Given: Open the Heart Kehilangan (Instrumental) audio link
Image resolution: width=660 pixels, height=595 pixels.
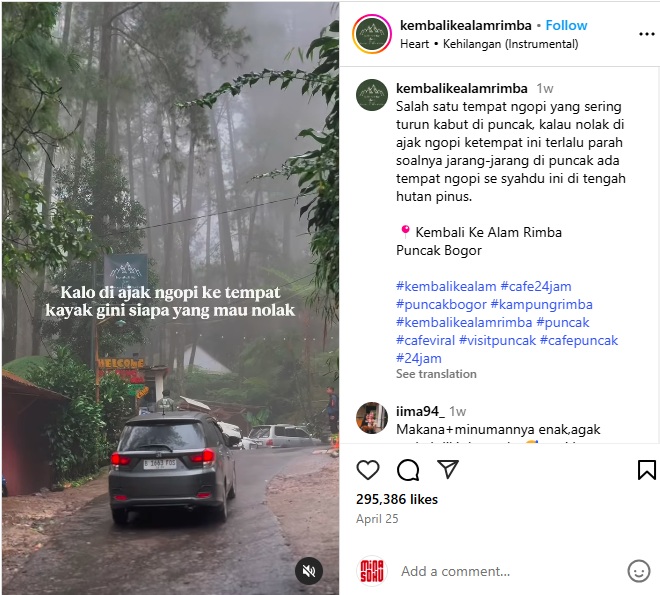Looking at the screenshot, I should (x=489, y=44).
